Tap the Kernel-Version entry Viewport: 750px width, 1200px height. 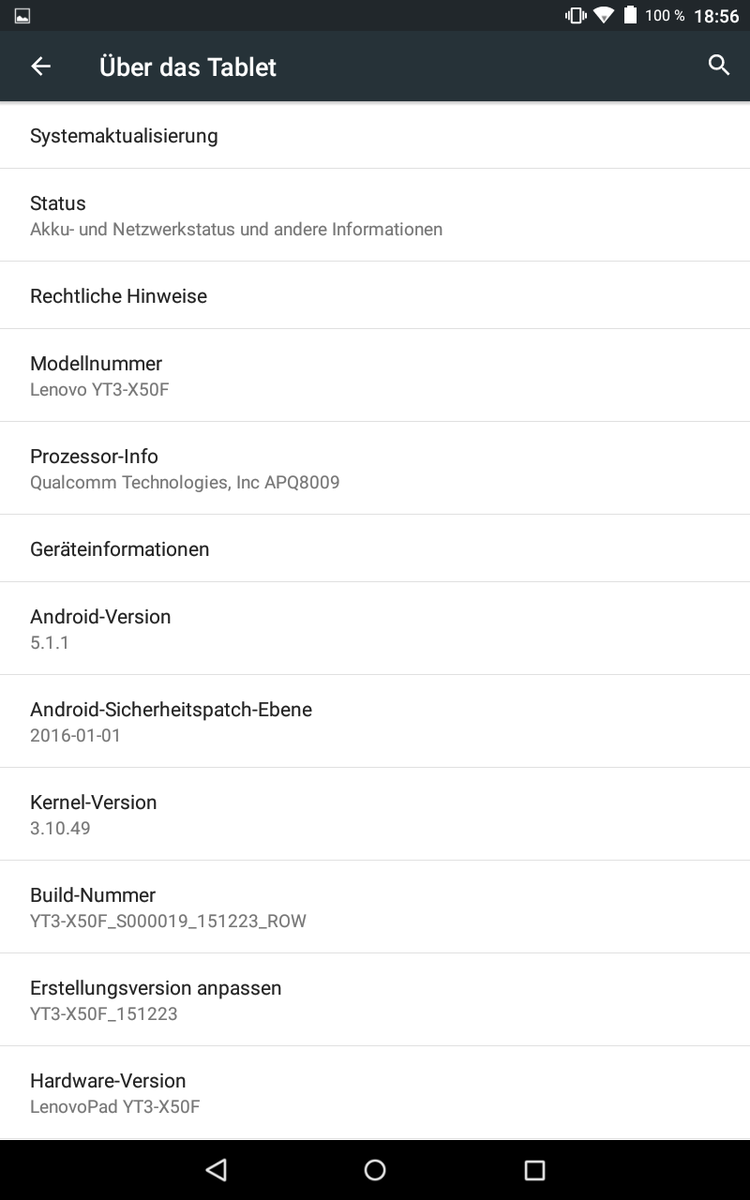click(x=375, y=814)
